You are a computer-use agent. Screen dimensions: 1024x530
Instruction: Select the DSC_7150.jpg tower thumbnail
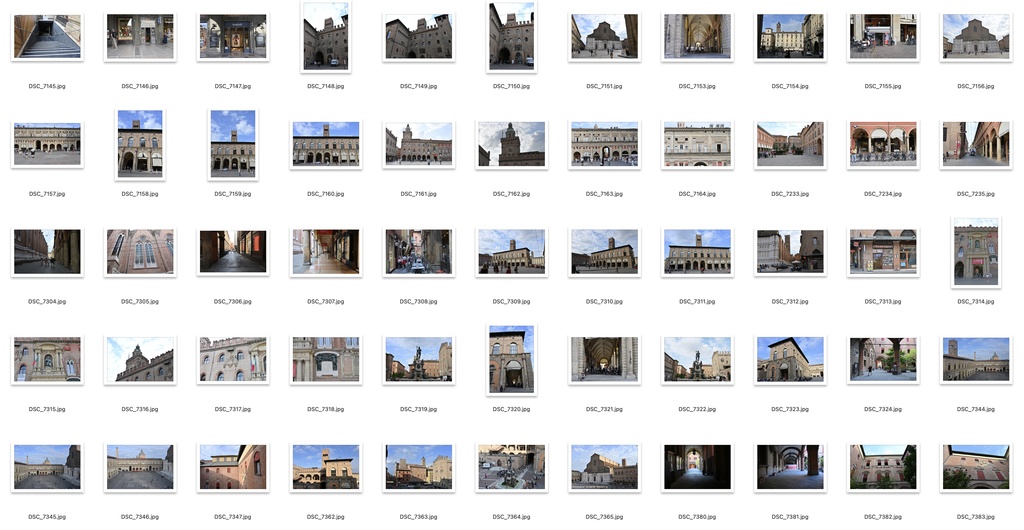pos(511,37)
